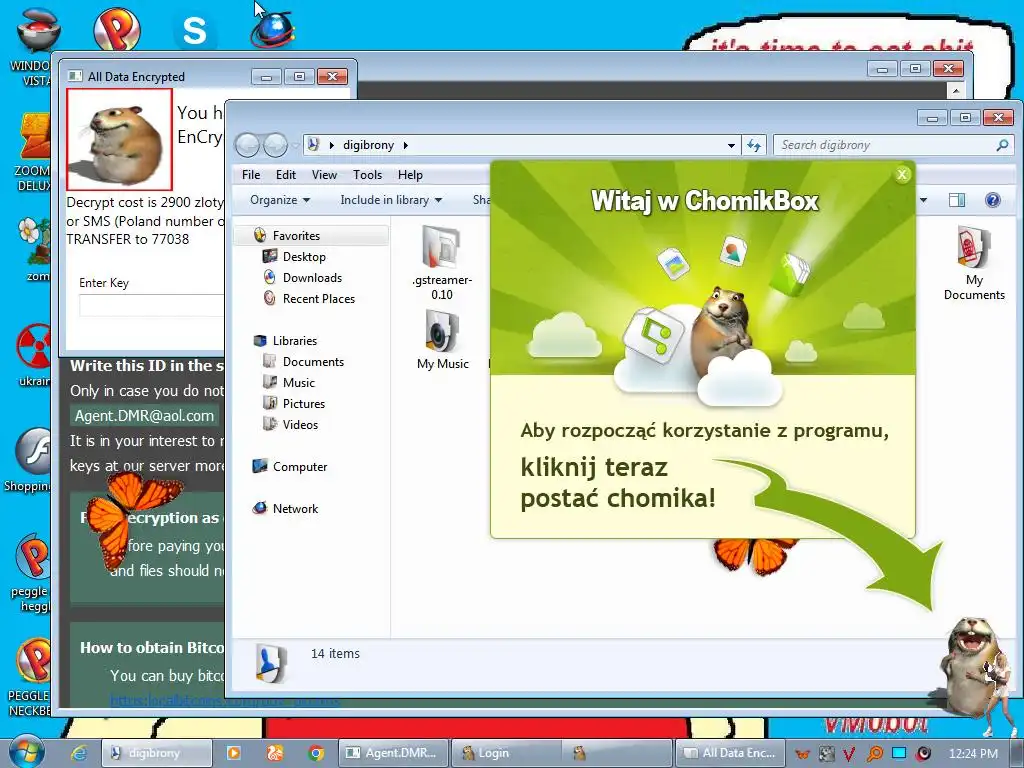Open the Music library
1024x768 pixels.
[298, 383]
